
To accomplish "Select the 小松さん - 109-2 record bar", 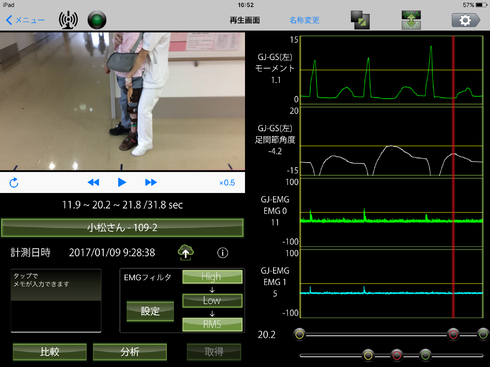I will (122, 228).
